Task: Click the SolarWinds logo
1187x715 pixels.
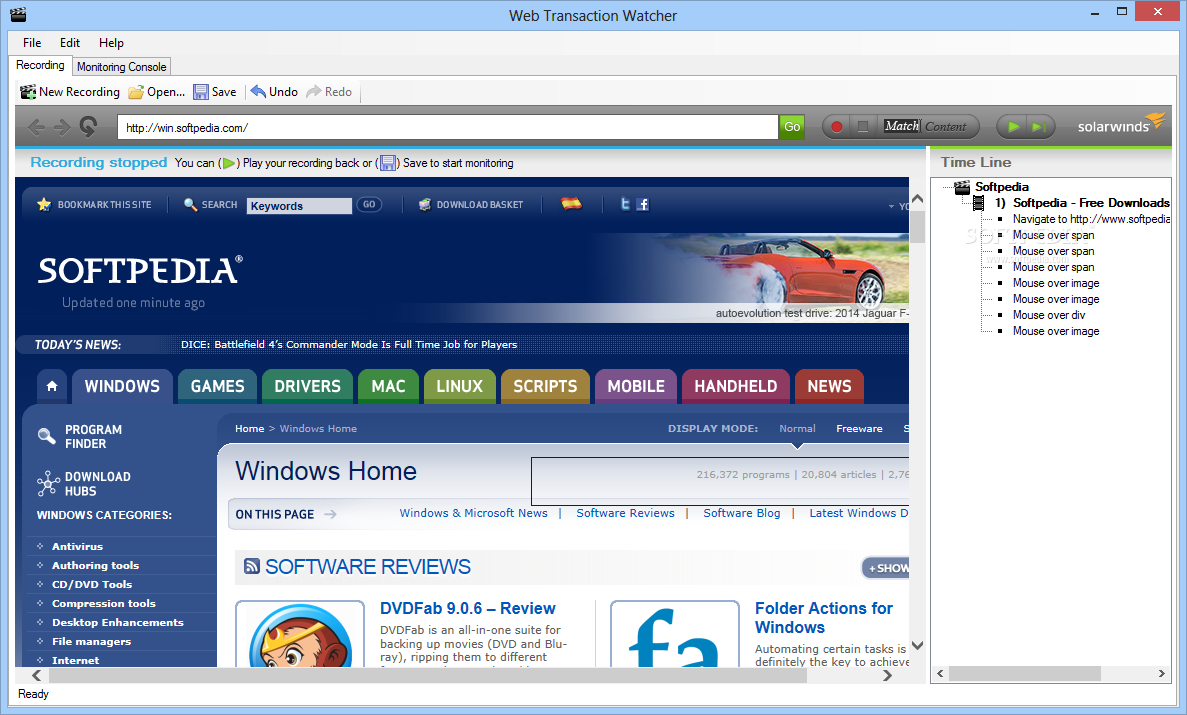Action: pos(1120,124)
